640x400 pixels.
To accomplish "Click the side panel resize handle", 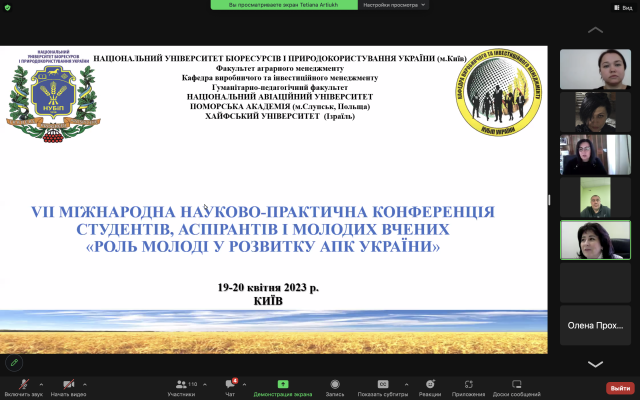I will 549,200.
